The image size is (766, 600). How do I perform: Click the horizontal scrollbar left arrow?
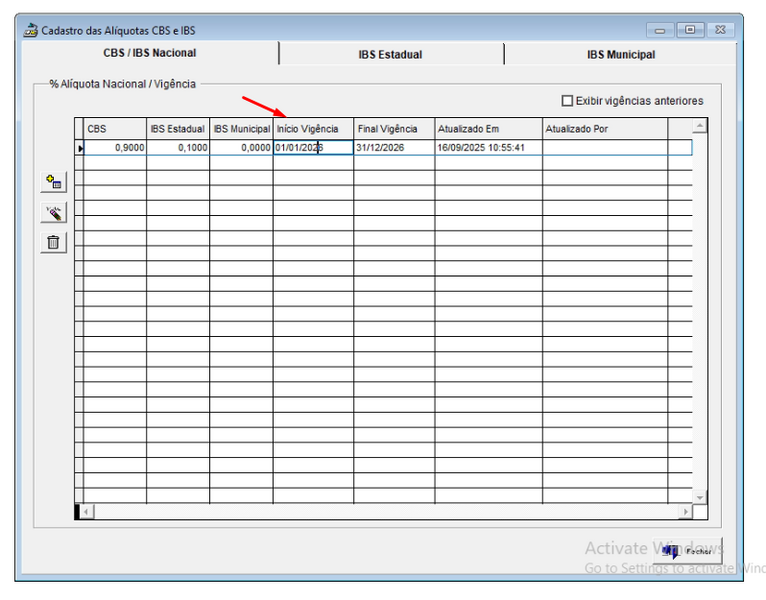87,512
